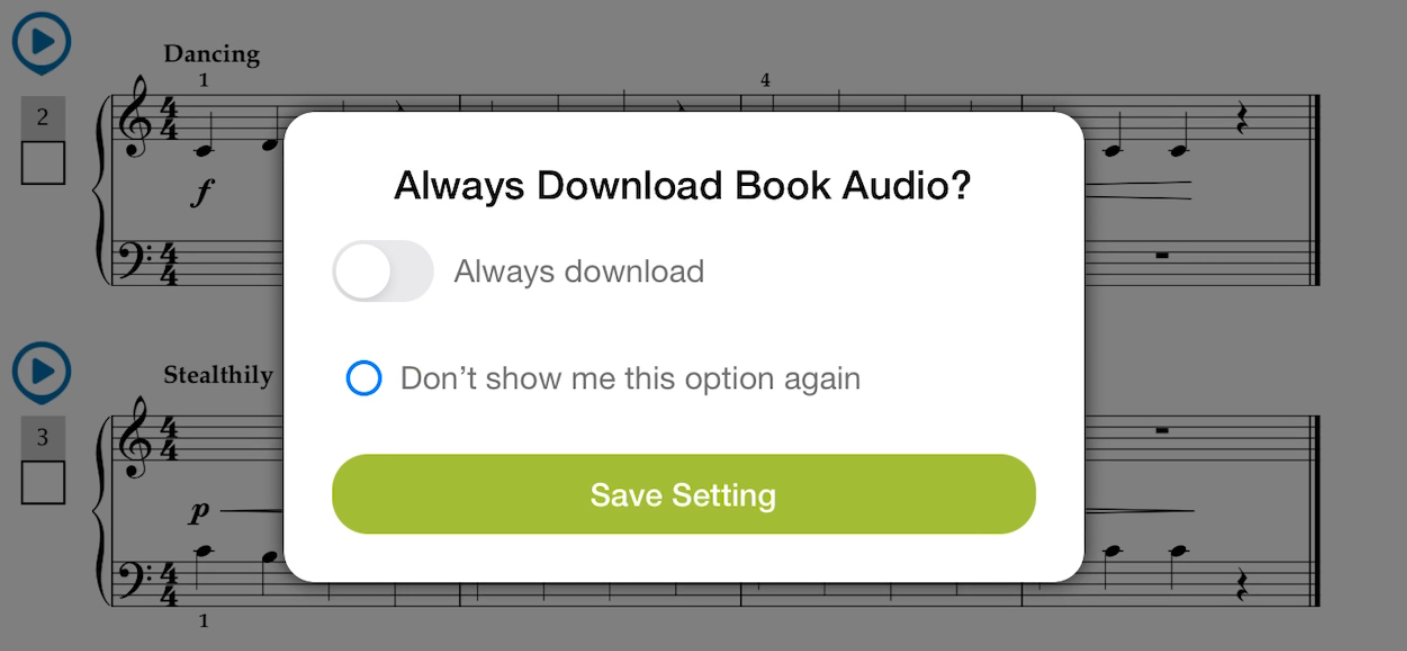
Task: Click the "Always Download Book Audio?" heading
Action: click(683, 184)
